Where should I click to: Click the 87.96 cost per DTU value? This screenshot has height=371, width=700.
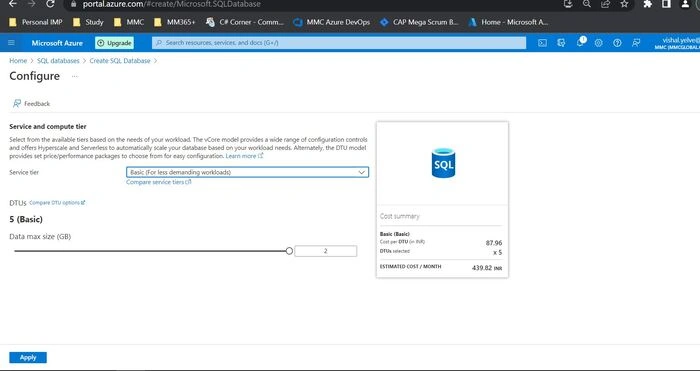494,243
